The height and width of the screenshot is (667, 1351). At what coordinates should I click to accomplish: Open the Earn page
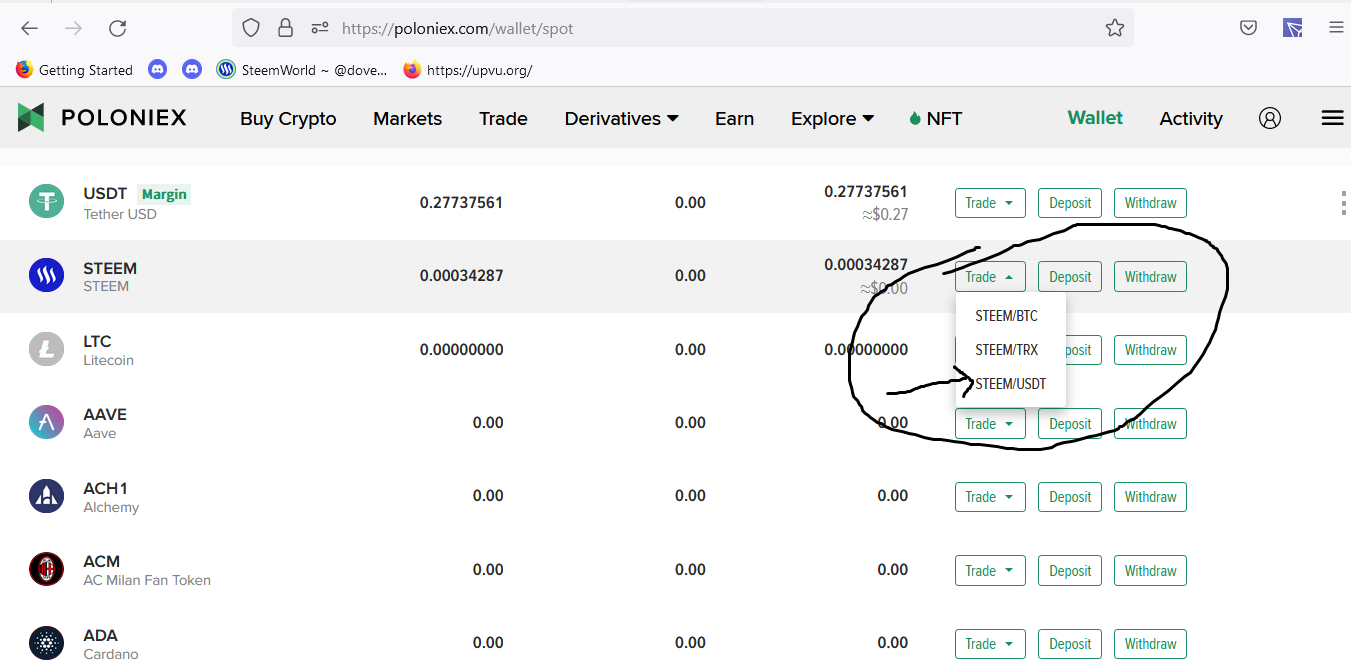click(734, 118)
